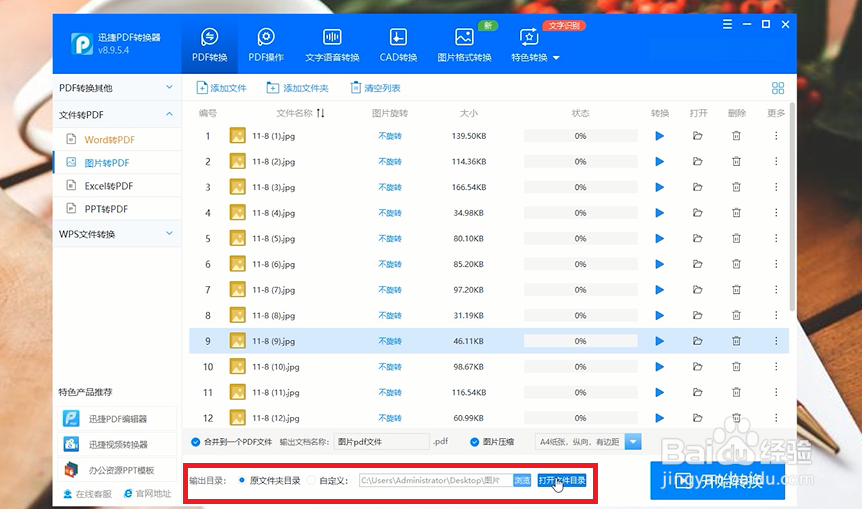This screenshot has height=509, width=862.
Task: Open more options for 11-8 (11).jpg
Action: [776, 392]
